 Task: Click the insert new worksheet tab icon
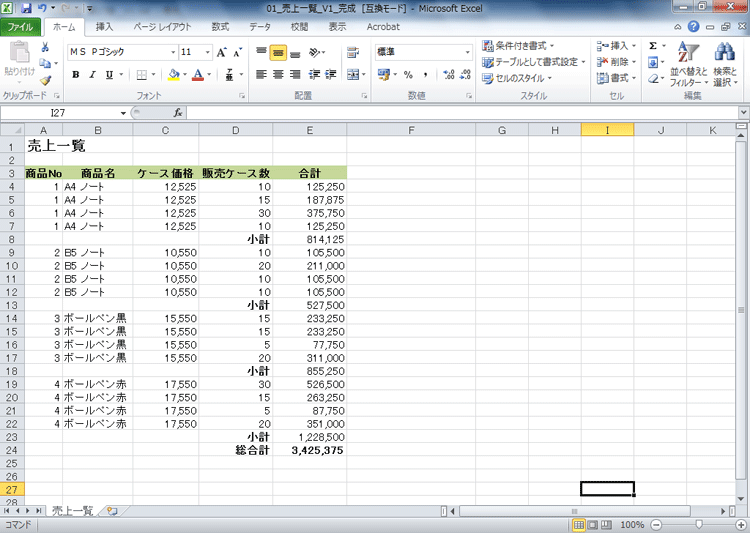[x=112, y=511]
